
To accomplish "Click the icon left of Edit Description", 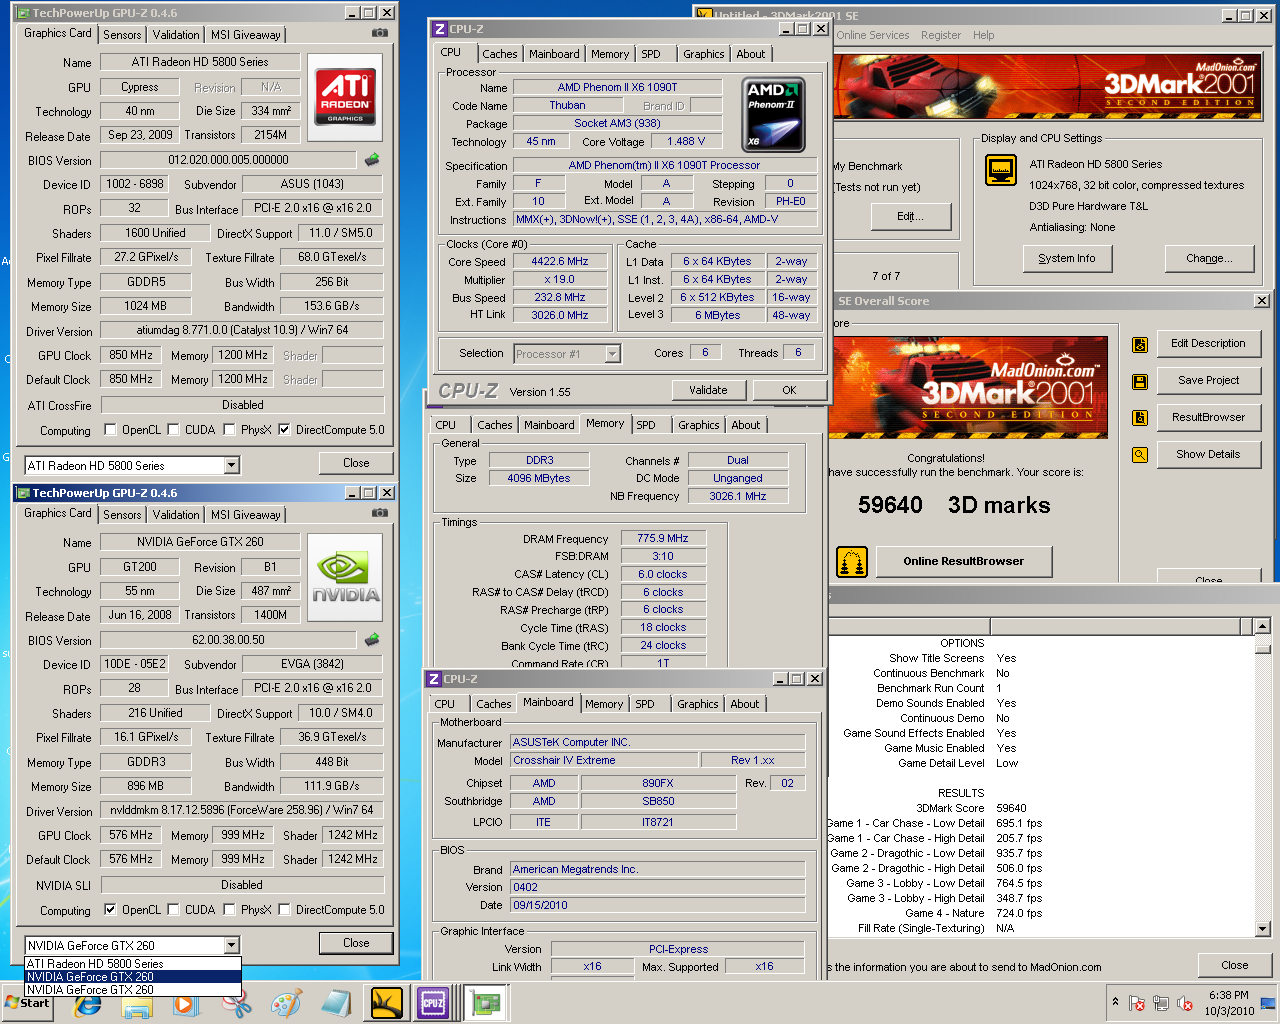I will 1140,345.
